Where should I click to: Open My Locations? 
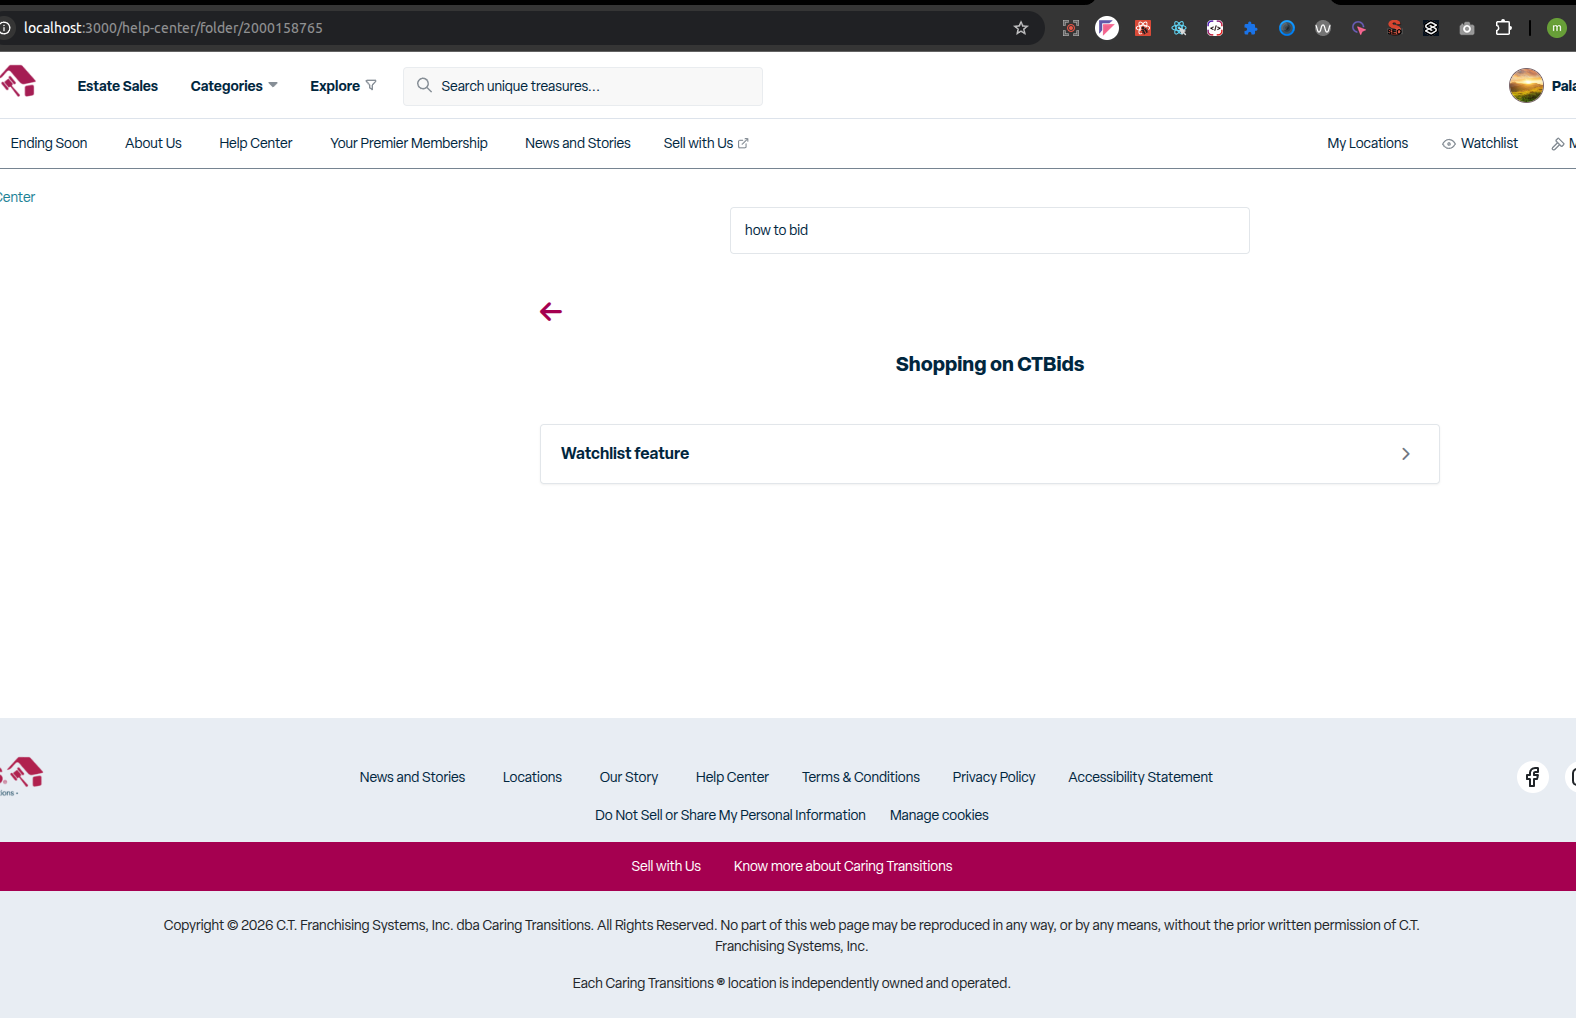tap(1367, 143)
